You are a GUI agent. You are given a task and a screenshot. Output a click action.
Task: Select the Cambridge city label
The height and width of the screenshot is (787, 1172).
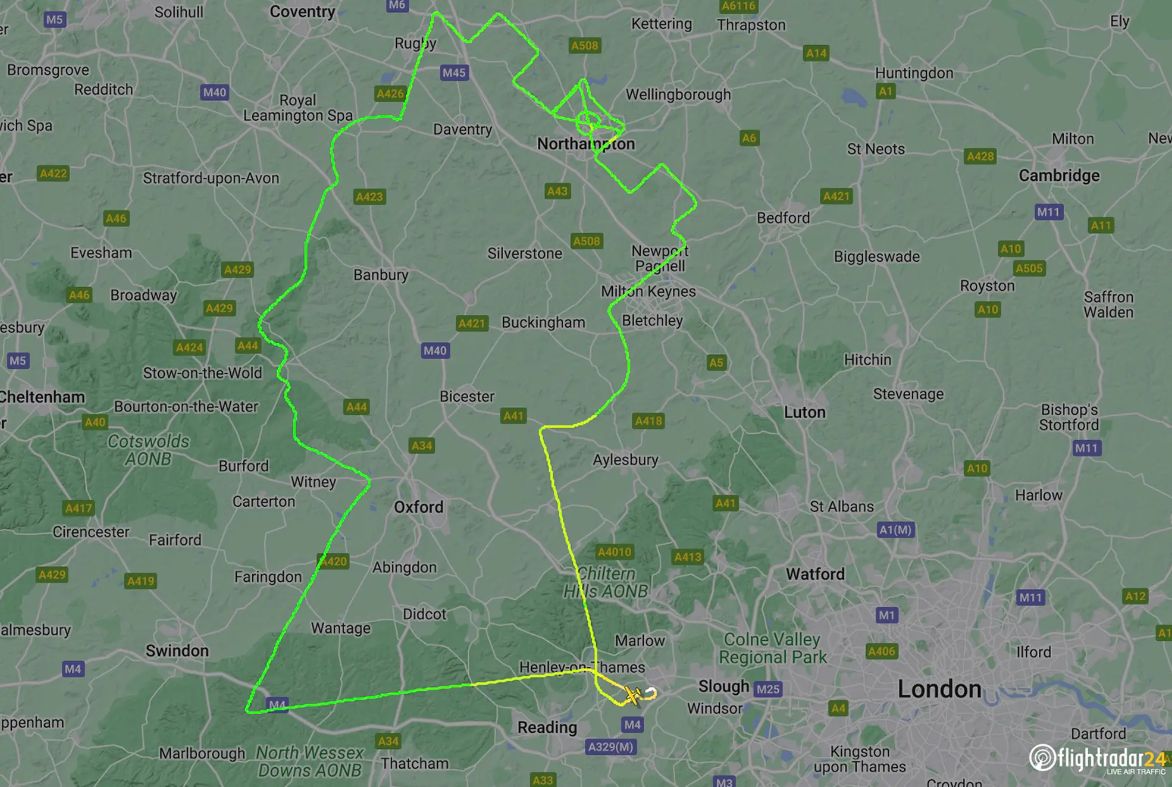1059,176
